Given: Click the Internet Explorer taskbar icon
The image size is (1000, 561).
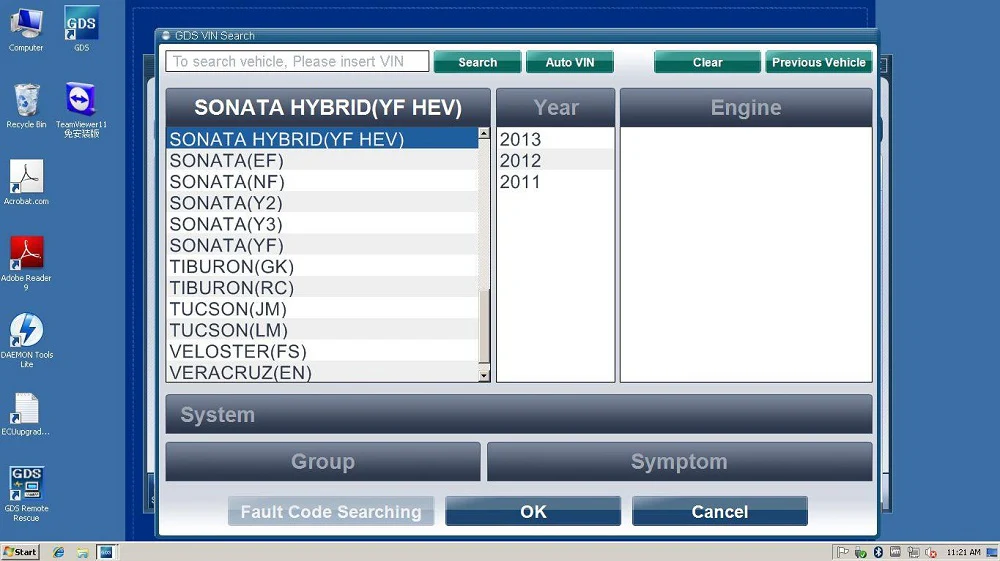Looking at the screenshot, I should 59,552.
